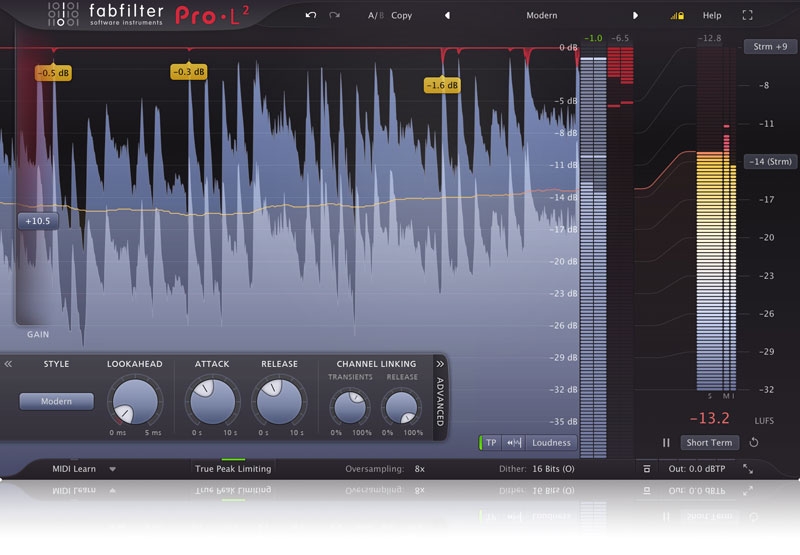Screen dimensions: 800x555
Task: Click the Short Term loudness button
Action: 709,442
